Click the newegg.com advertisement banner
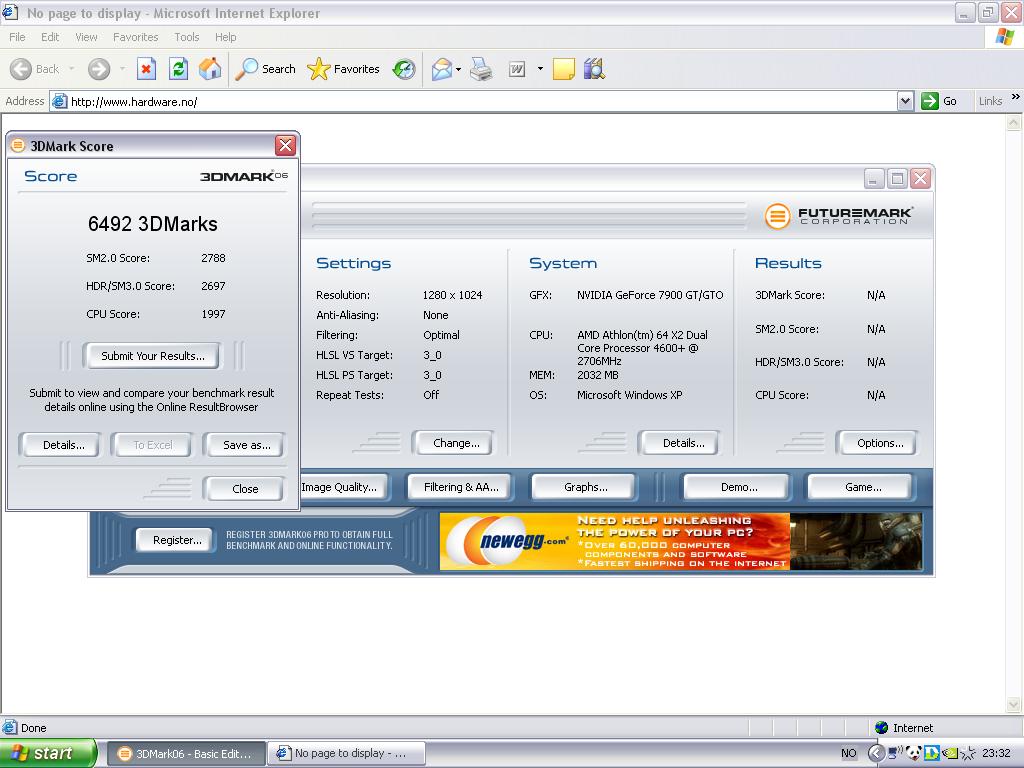 (x=681, y=541)
